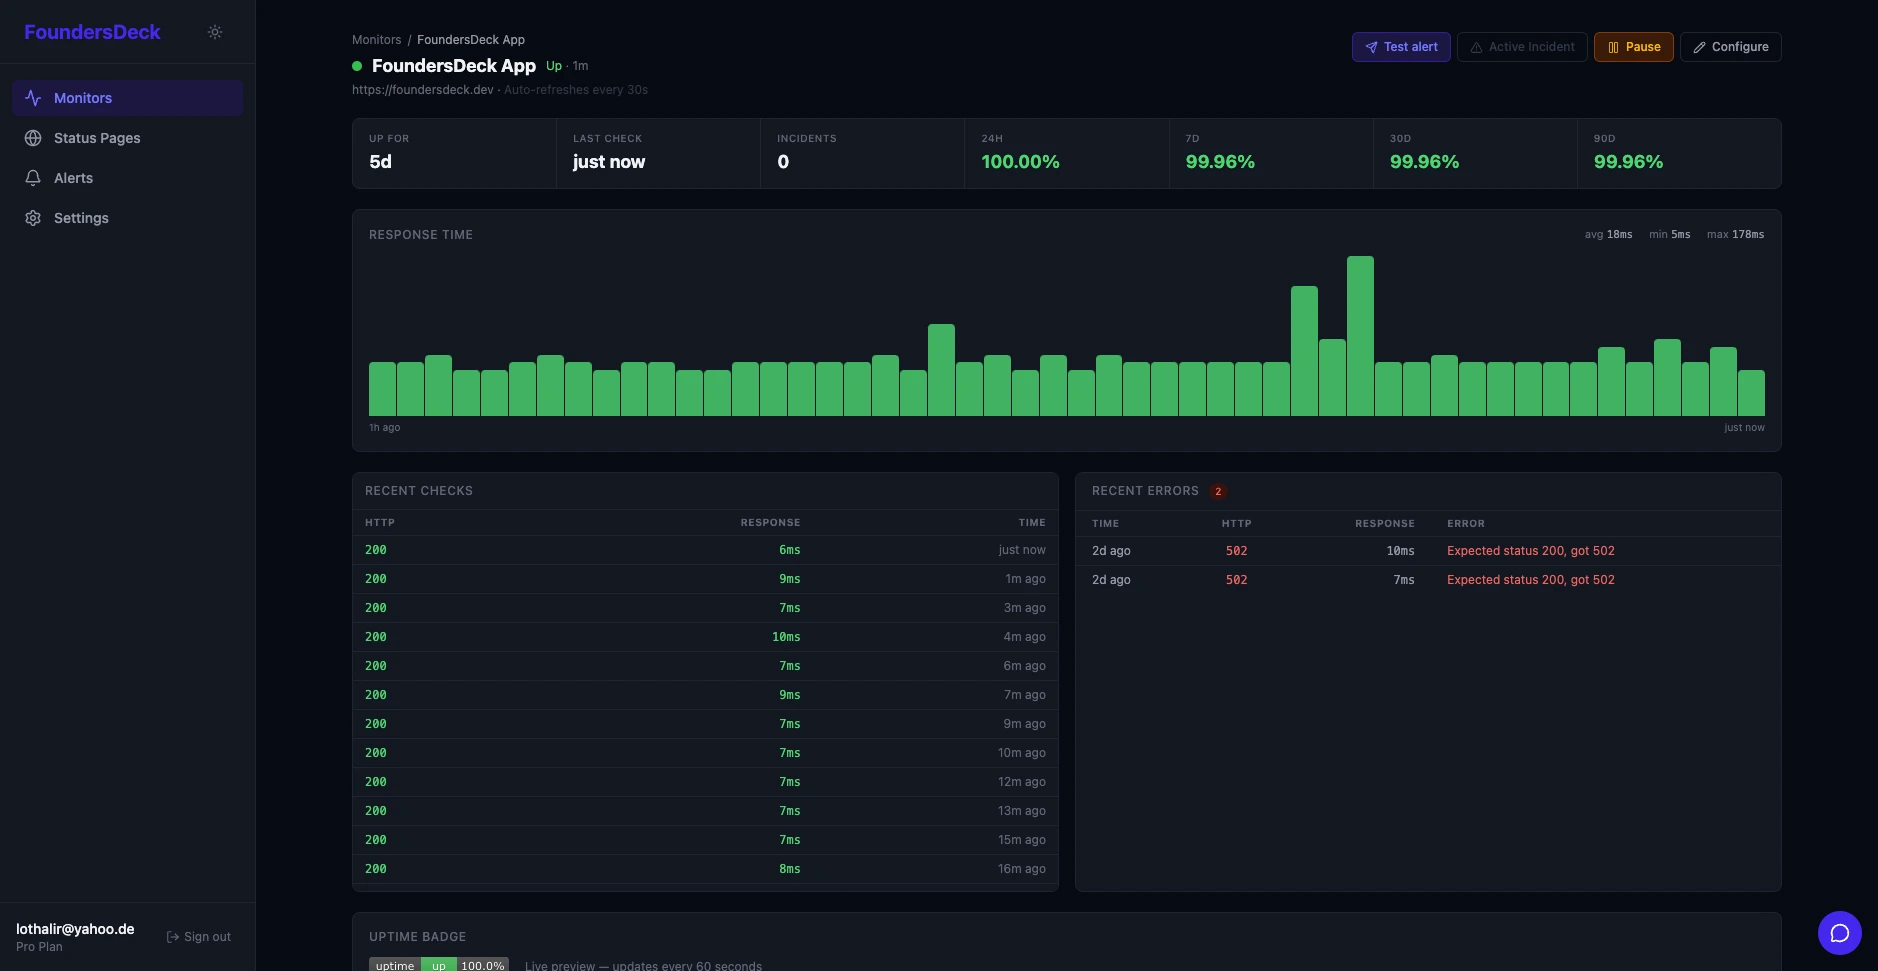Click the Test alert send icon
The width and height of the screenshot is (1878, 971).
[1372, 47]
